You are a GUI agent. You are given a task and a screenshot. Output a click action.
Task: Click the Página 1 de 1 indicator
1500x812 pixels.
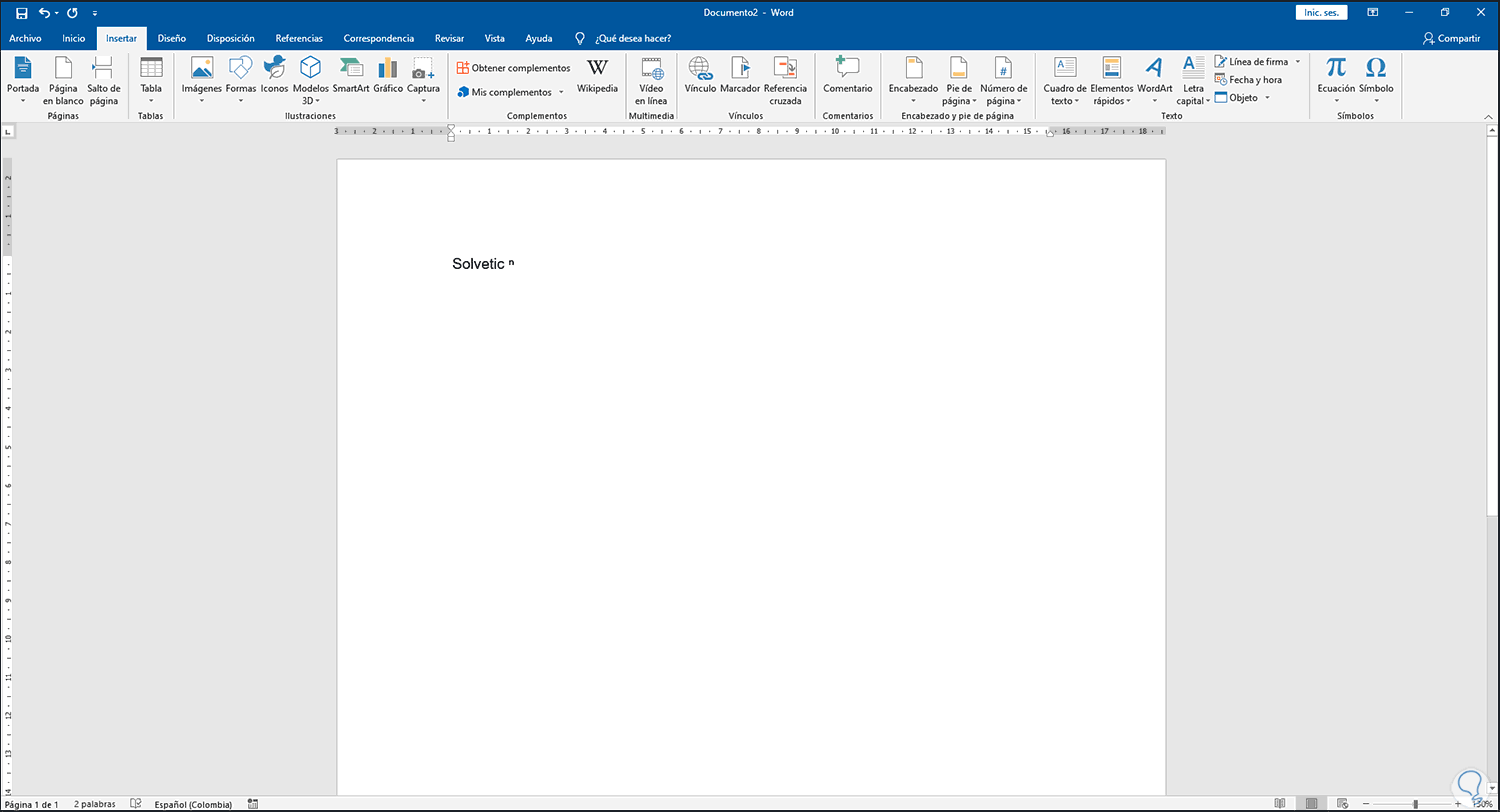click(32, 804)
